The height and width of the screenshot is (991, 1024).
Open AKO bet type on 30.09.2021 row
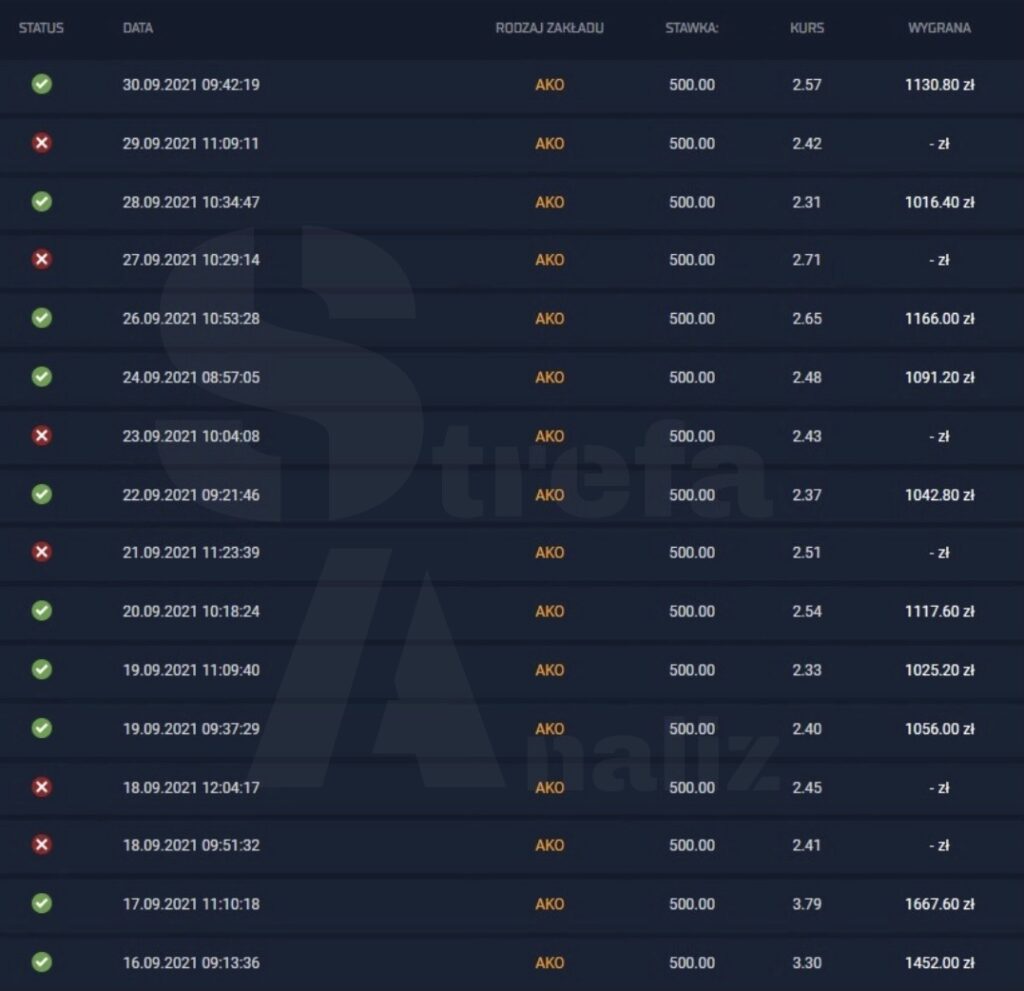coord(550,85)
